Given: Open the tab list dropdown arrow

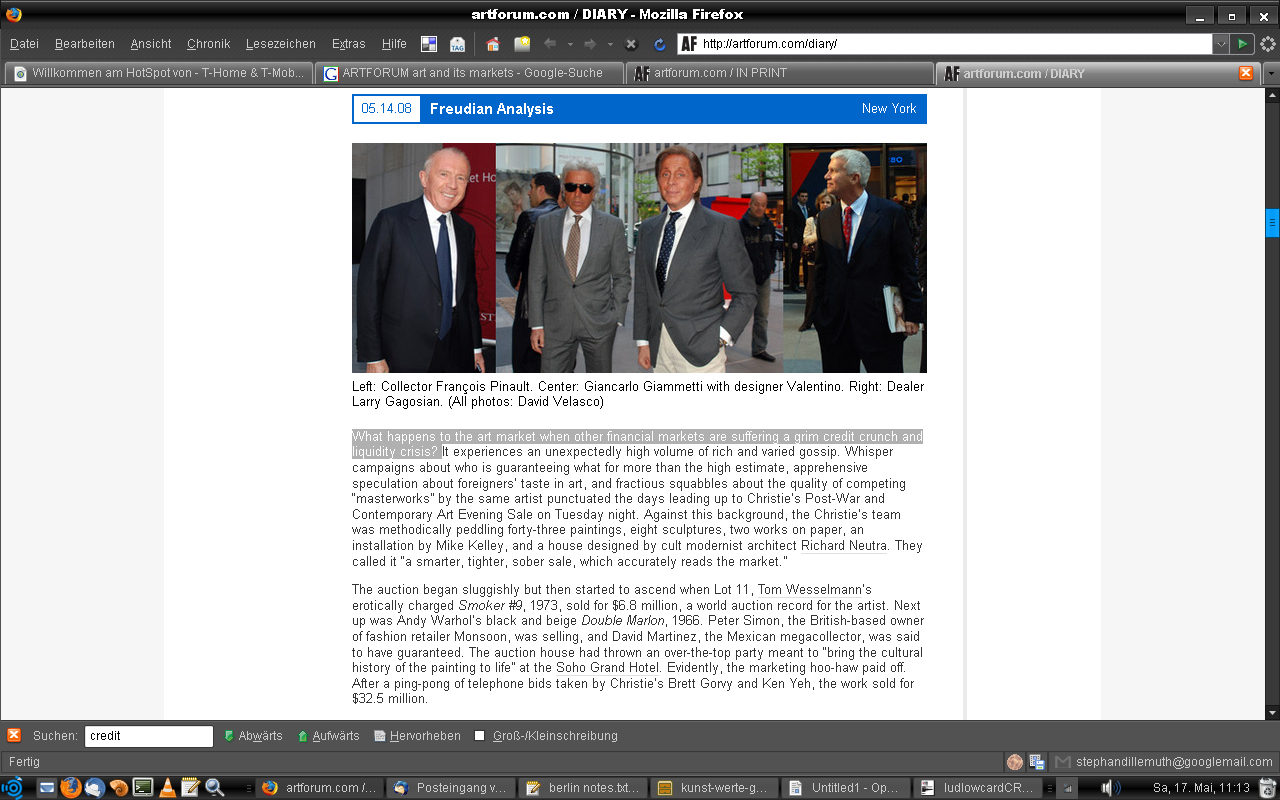Looking at the screenshot, I should (1271, 73).
